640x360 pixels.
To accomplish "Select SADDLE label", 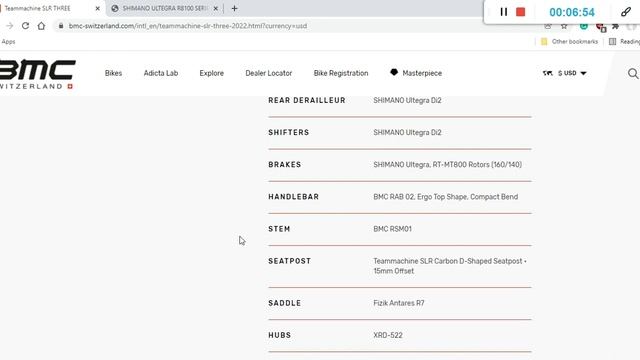I will (x=284, y=303).
